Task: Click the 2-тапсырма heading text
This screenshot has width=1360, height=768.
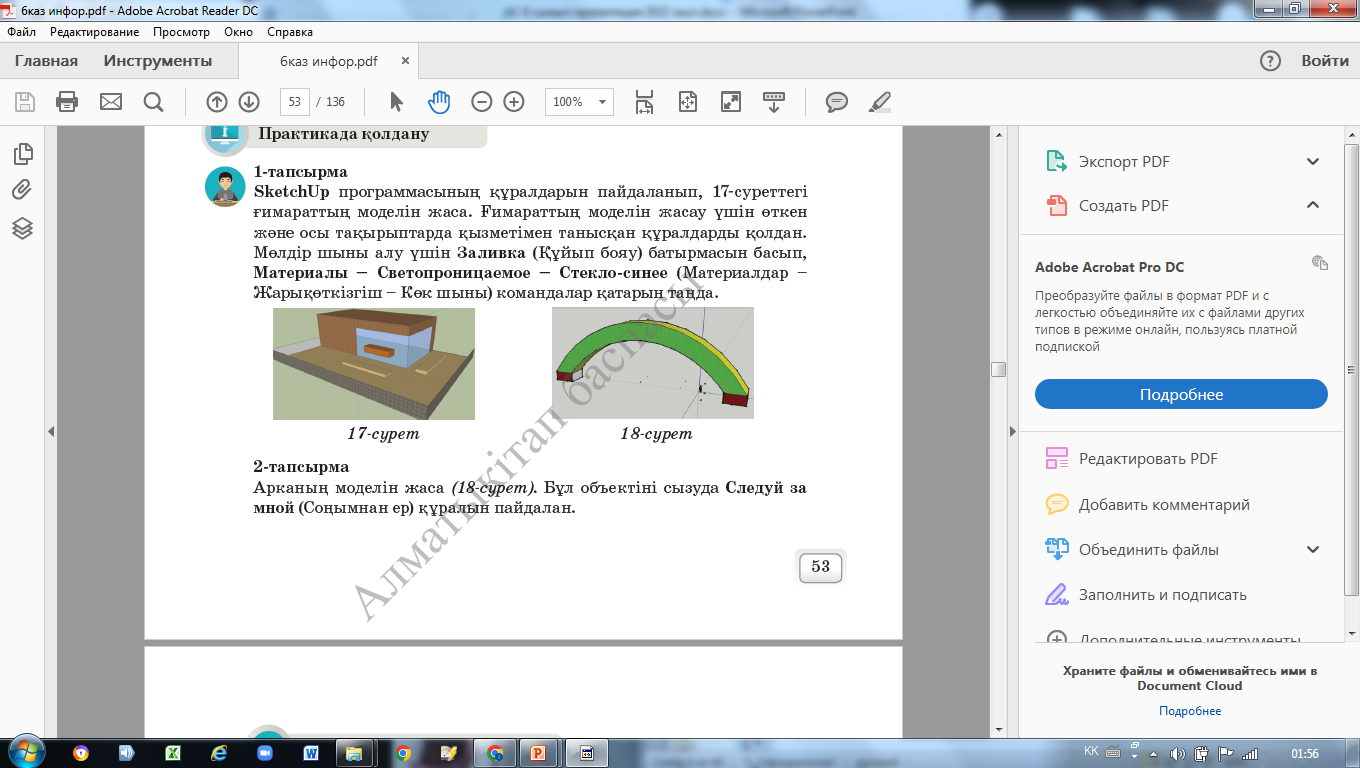Action: click(301, 467)
